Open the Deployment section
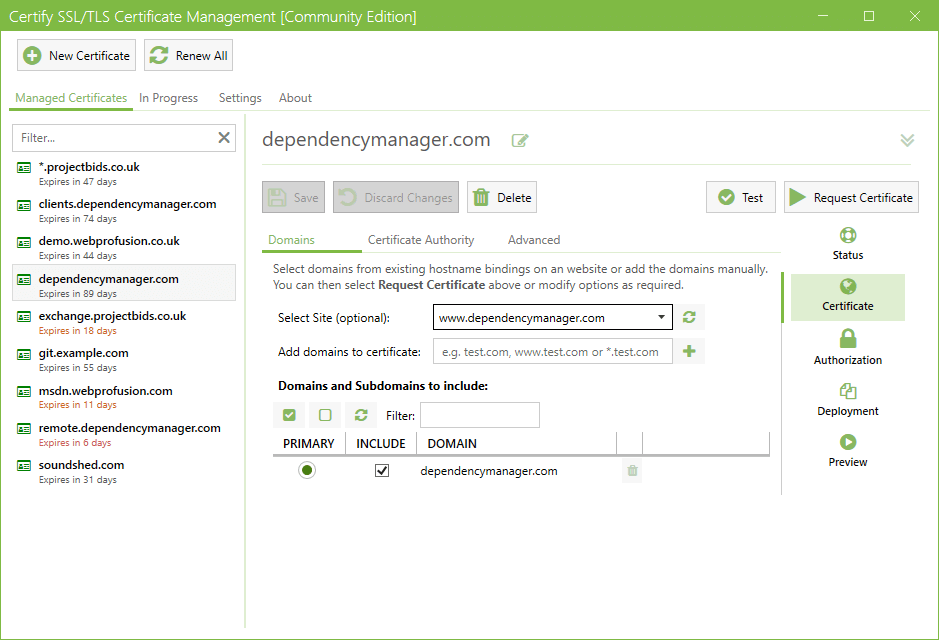The height and width of the screenshot is (640, 939). pos(848,400)
